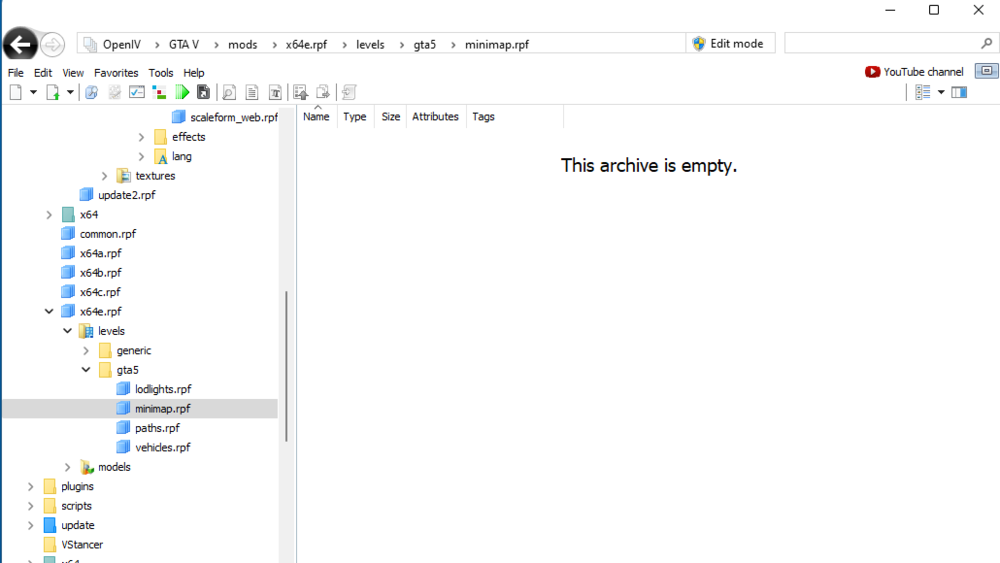The image size is (1000, 563).
Task: Open the Edit menu
Action: point(43,73)
